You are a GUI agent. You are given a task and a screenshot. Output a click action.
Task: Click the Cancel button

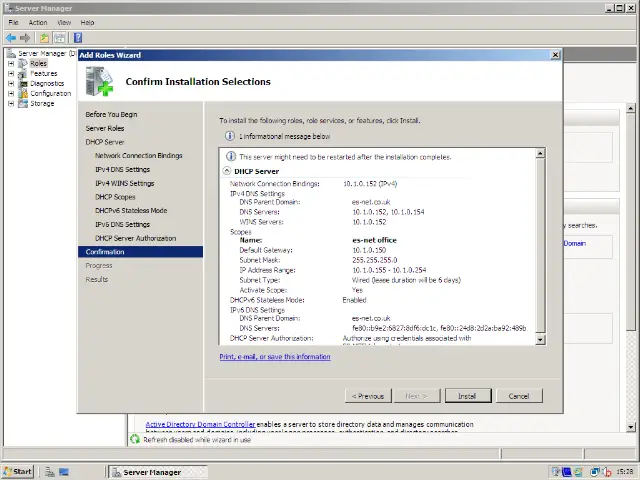519,396
